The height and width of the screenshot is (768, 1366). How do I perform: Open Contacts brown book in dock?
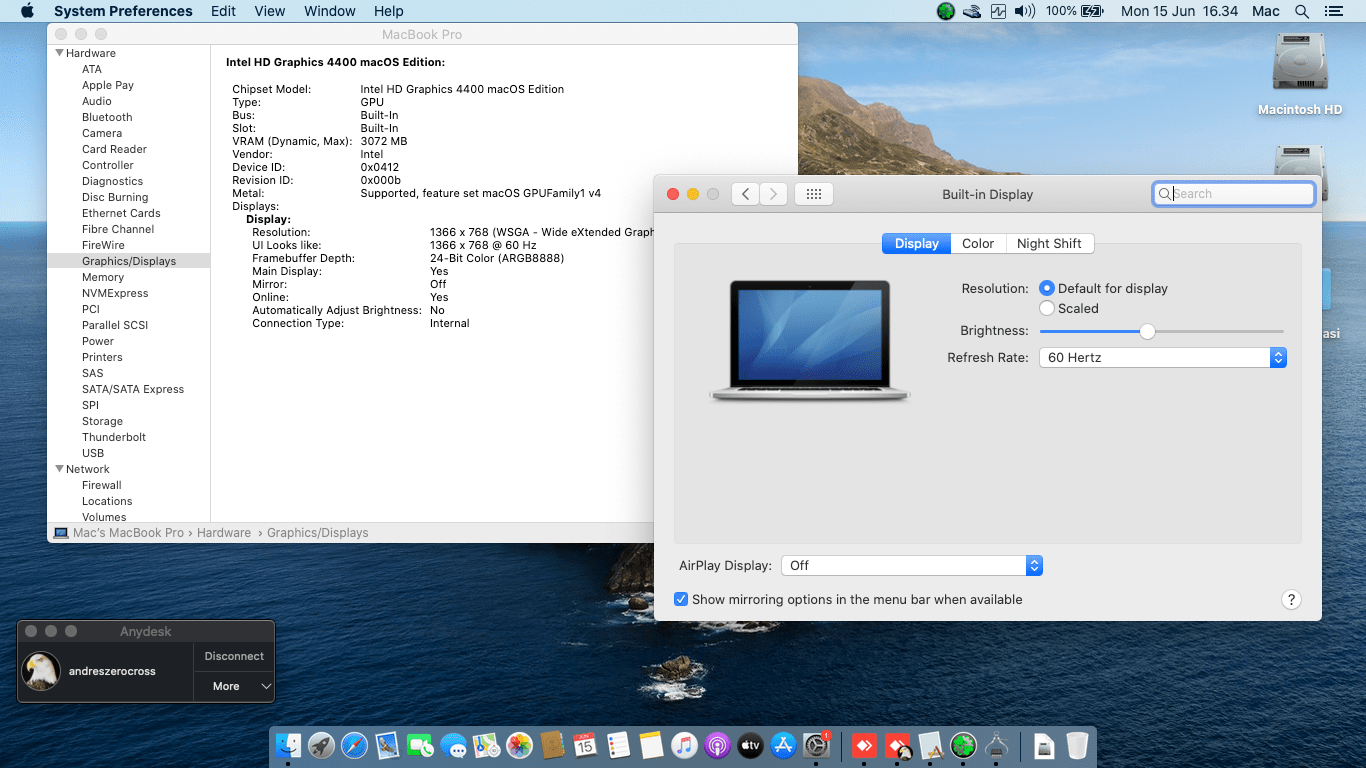click(x=552, y=745)
